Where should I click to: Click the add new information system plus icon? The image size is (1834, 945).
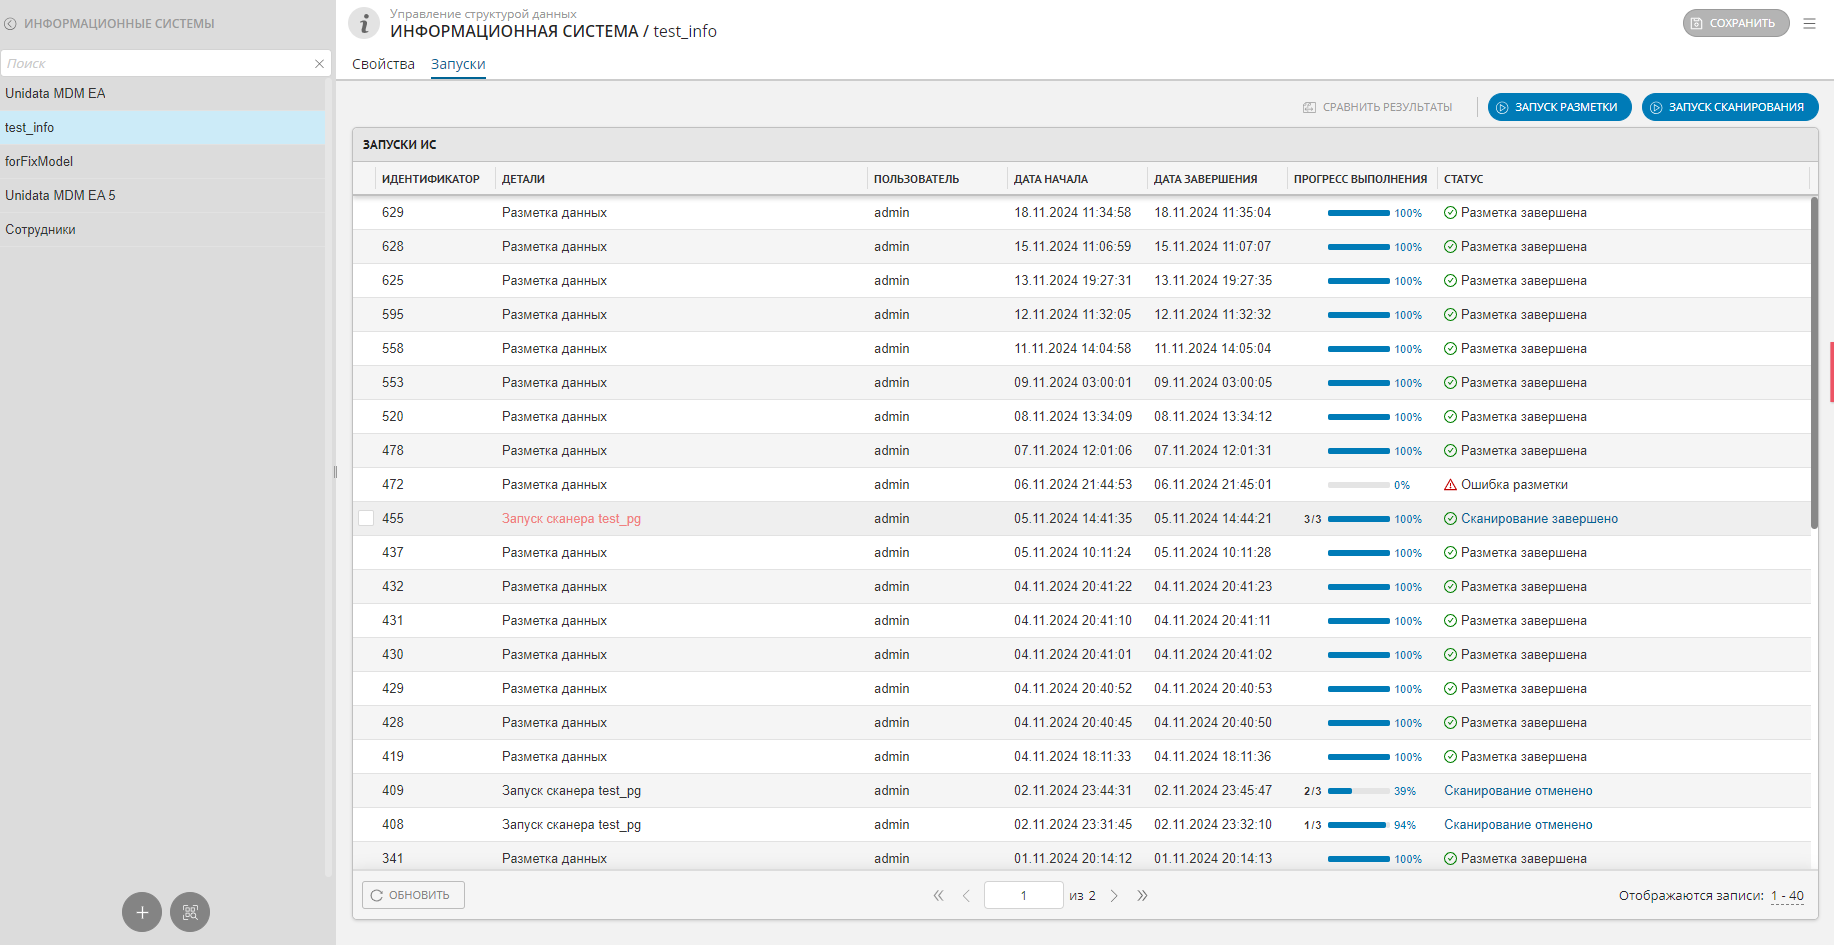click(142, 912)
